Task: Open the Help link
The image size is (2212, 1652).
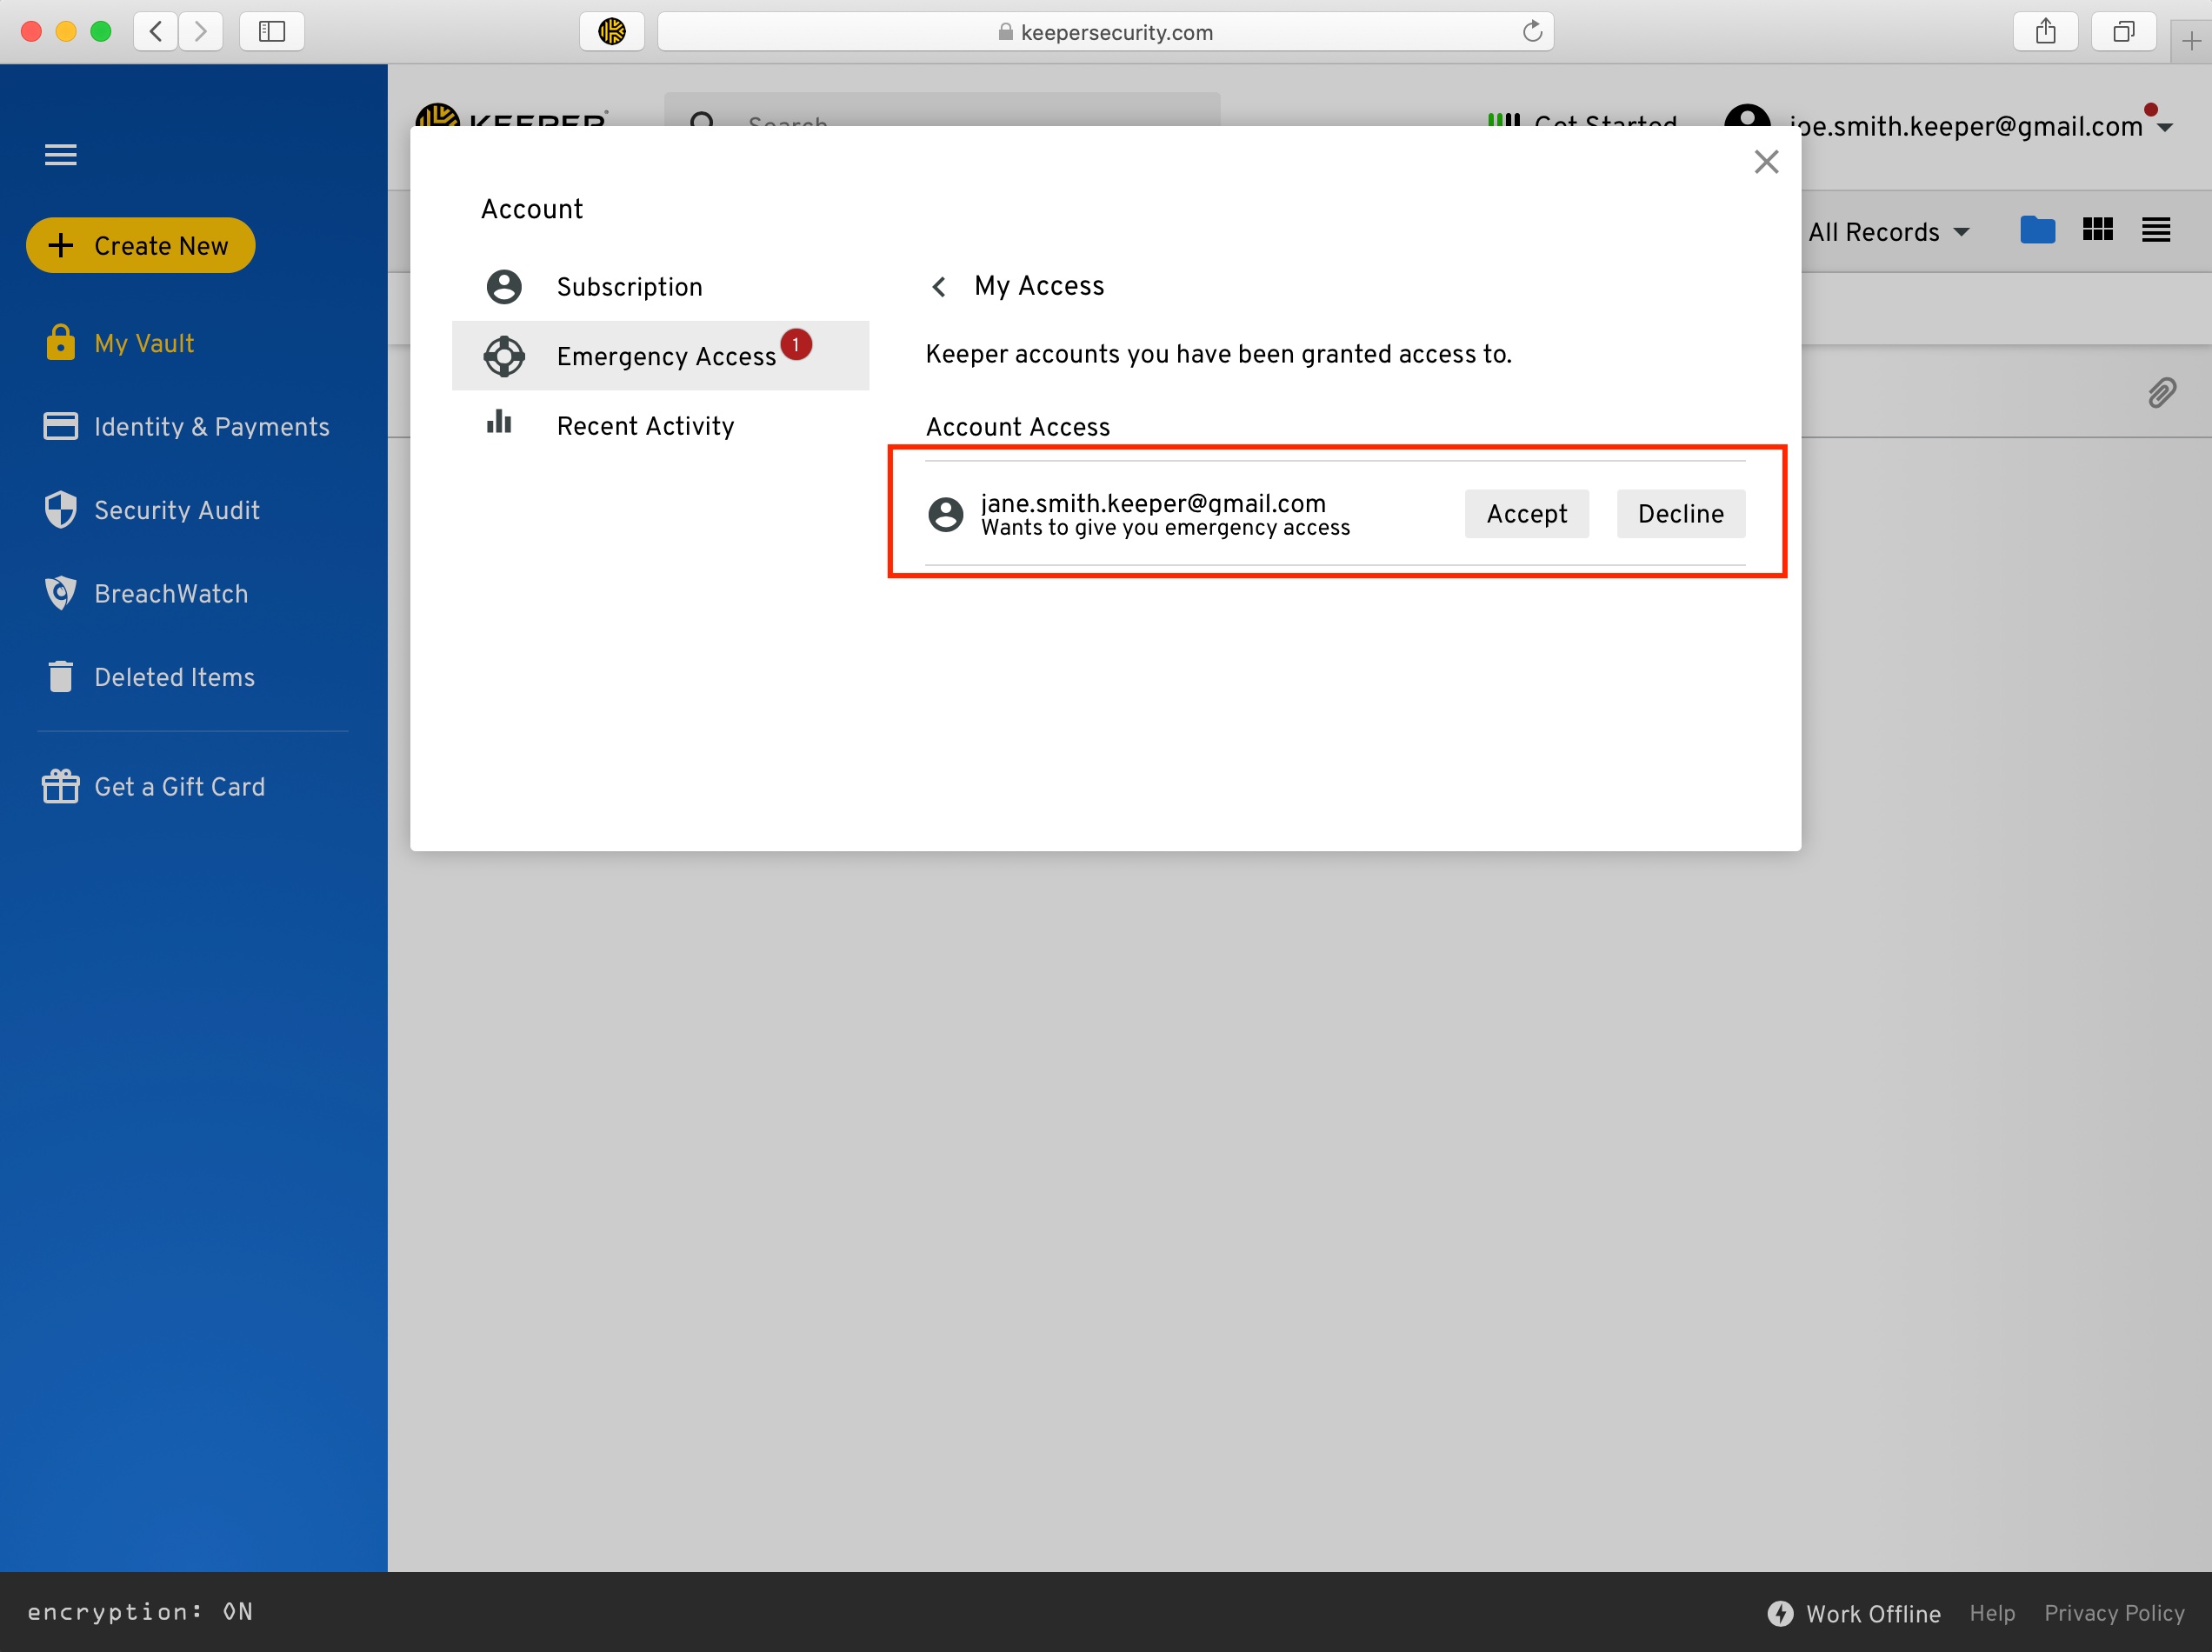Action: point(1992,1613)
